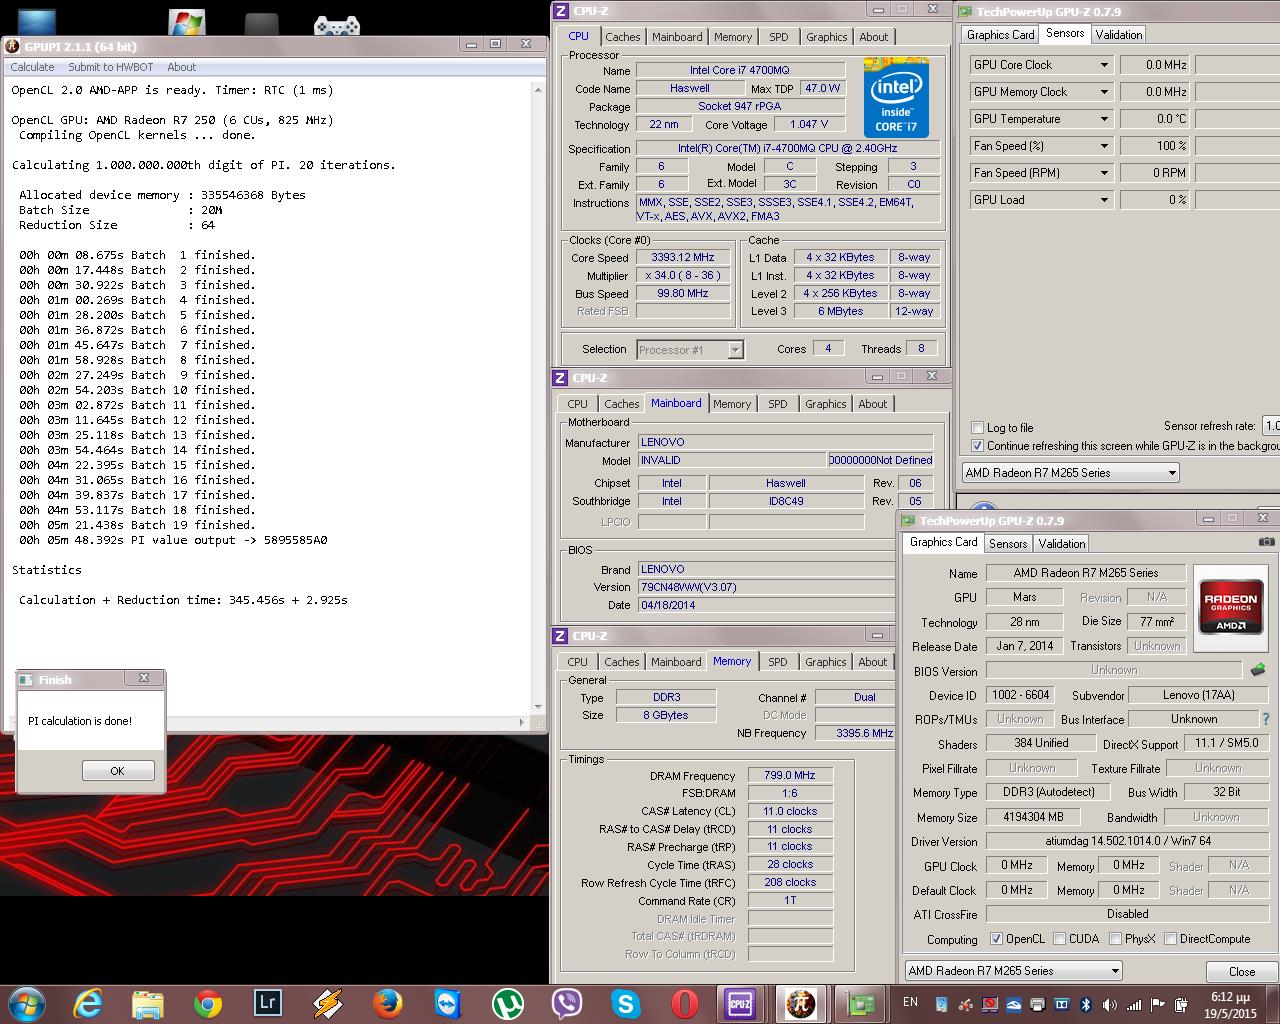Open Internet Explorer from the taskbar

click(87, 1003)
